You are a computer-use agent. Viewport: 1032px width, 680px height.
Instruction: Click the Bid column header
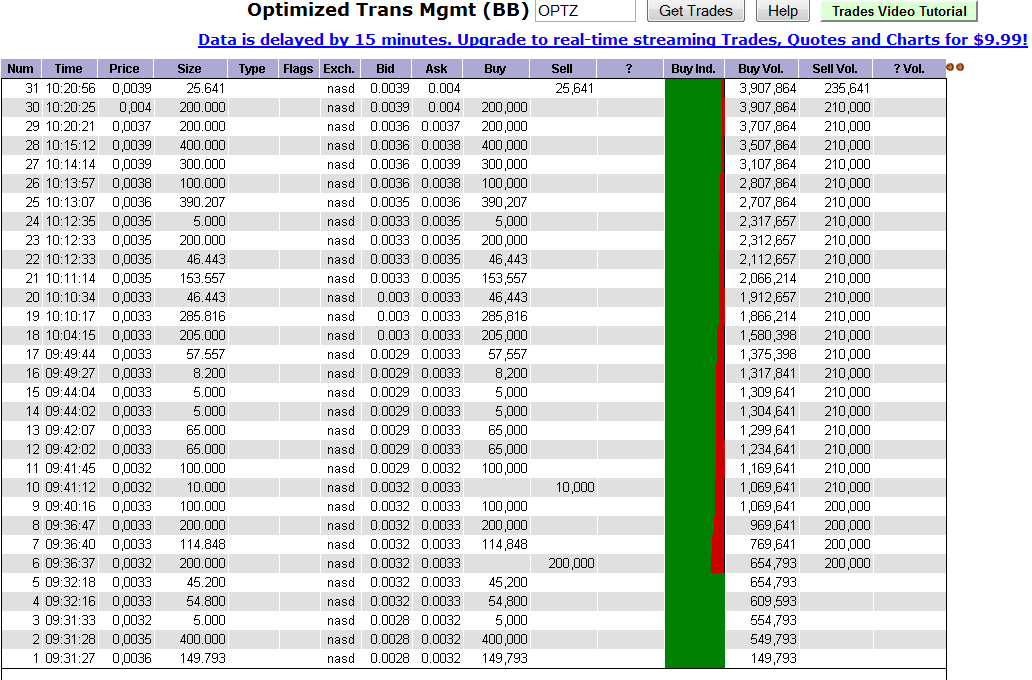point(386,69)
